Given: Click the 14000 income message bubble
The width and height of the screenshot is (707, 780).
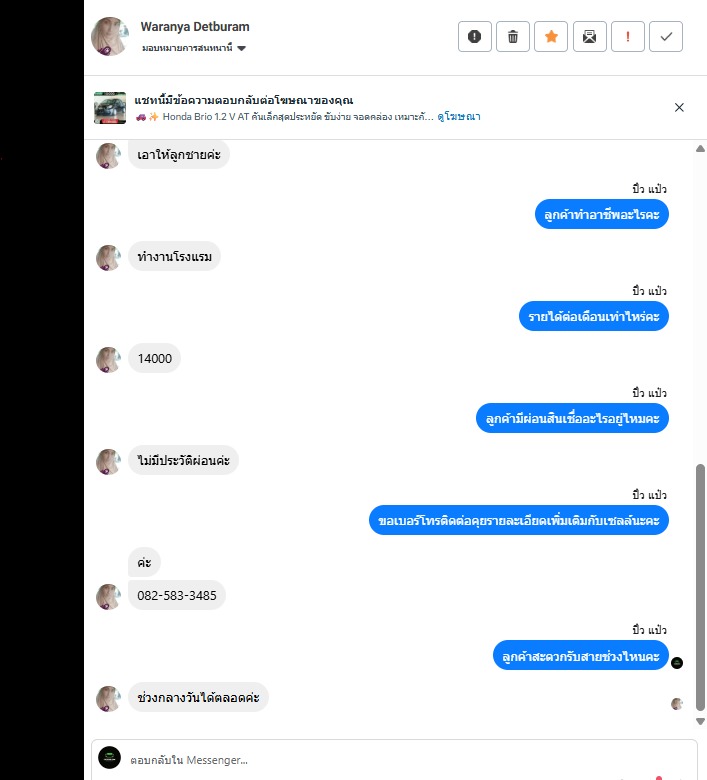Looking at the screenshot, I should pyautogui.click(x=155, y=358).
